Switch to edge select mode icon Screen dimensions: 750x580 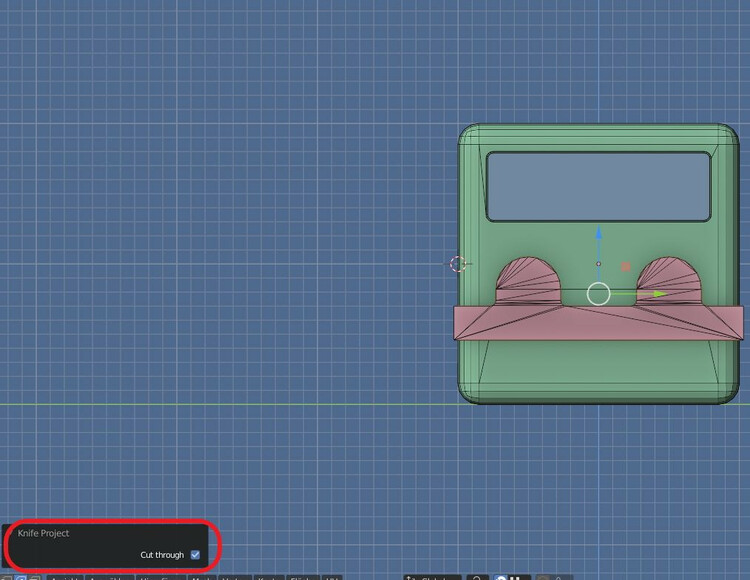(21, 577)
